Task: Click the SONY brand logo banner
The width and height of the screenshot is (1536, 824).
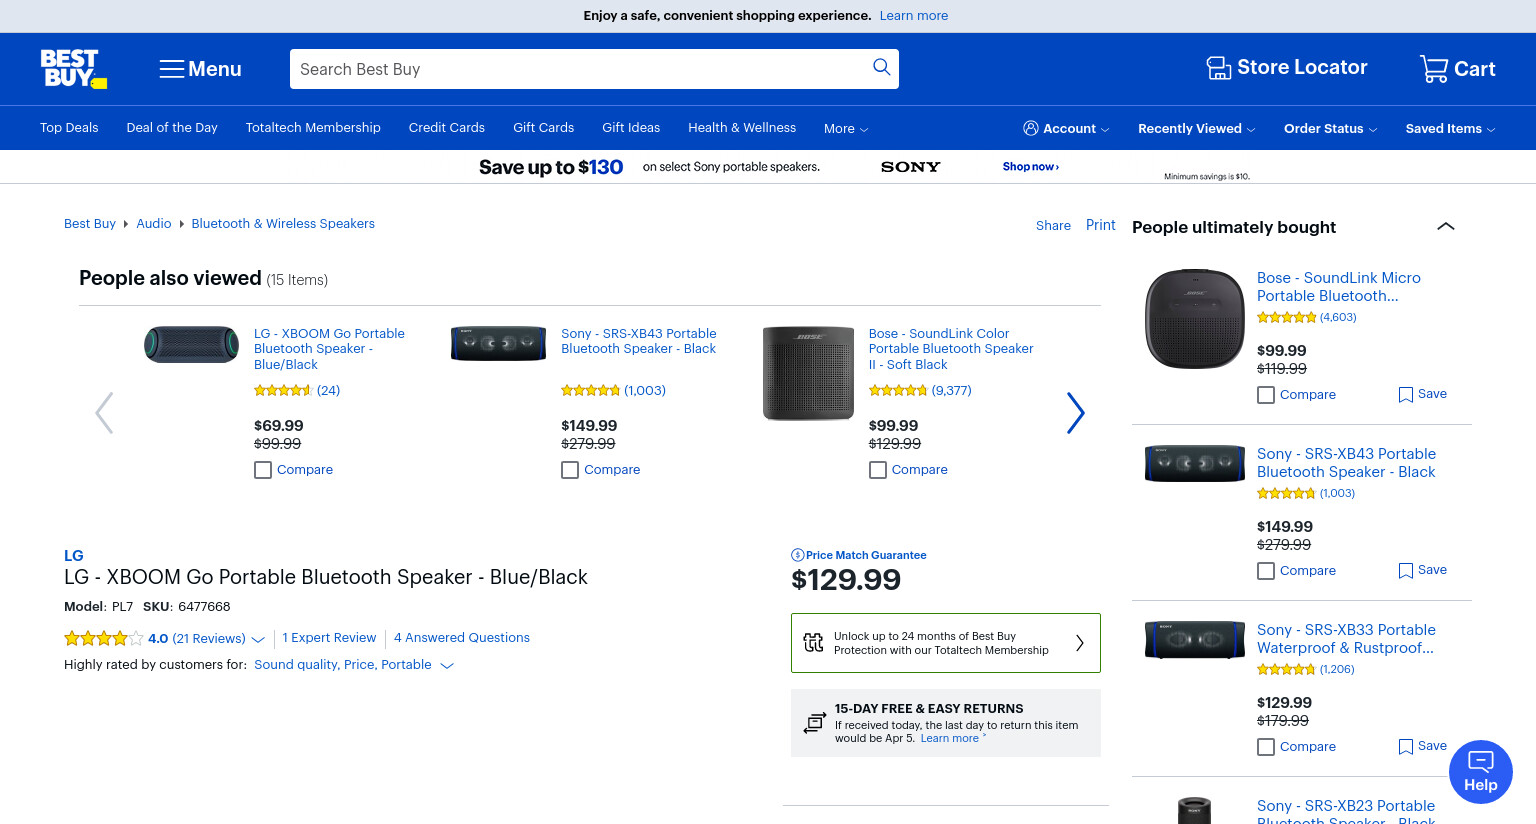Action: (x=910, y=167)
